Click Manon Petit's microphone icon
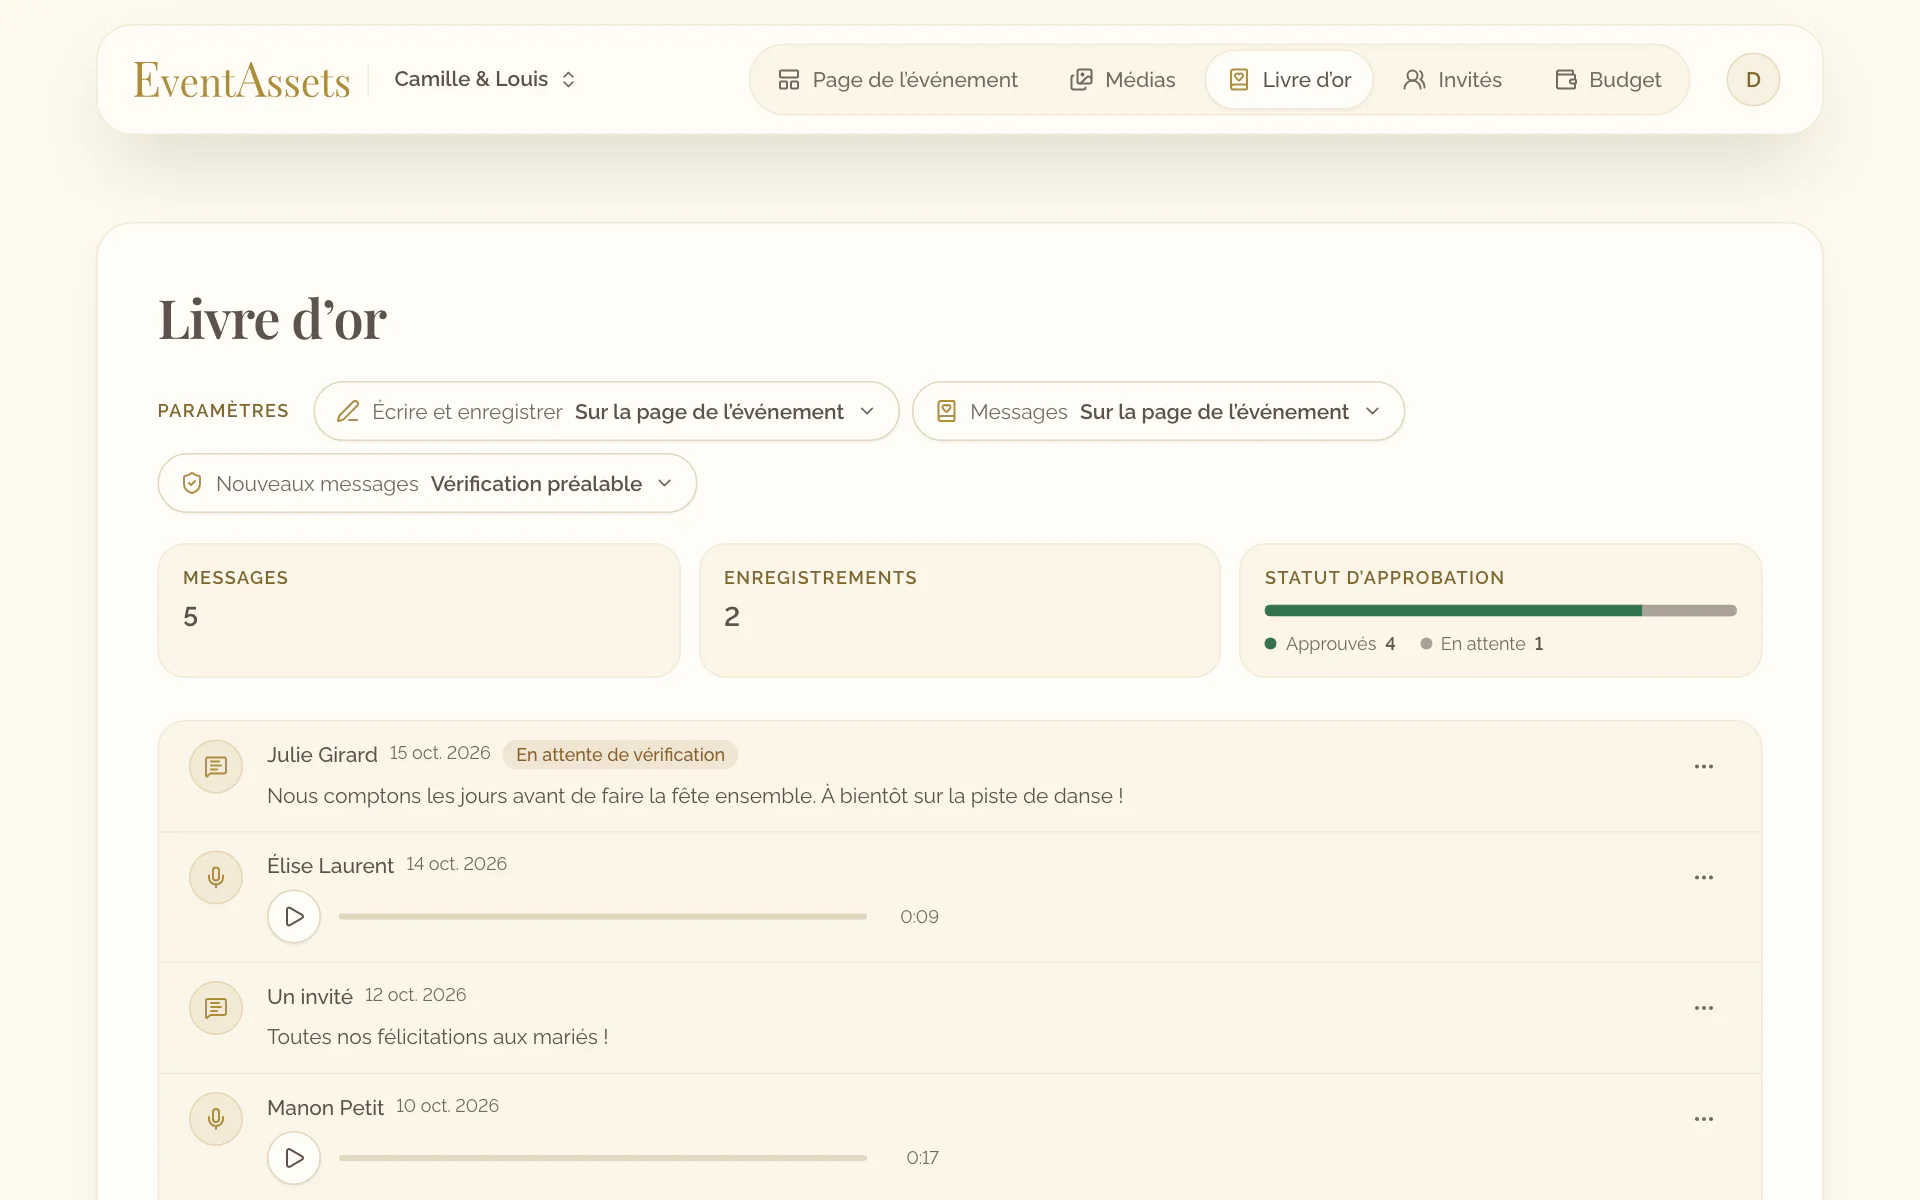1920x1200 pixels. (216, 1119)
